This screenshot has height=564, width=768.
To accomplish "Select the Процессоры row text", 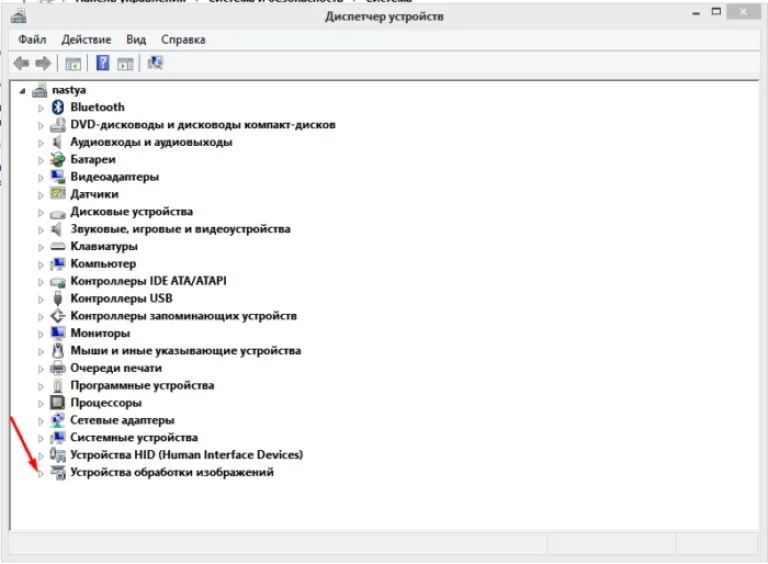I will (x=106, y=403).
